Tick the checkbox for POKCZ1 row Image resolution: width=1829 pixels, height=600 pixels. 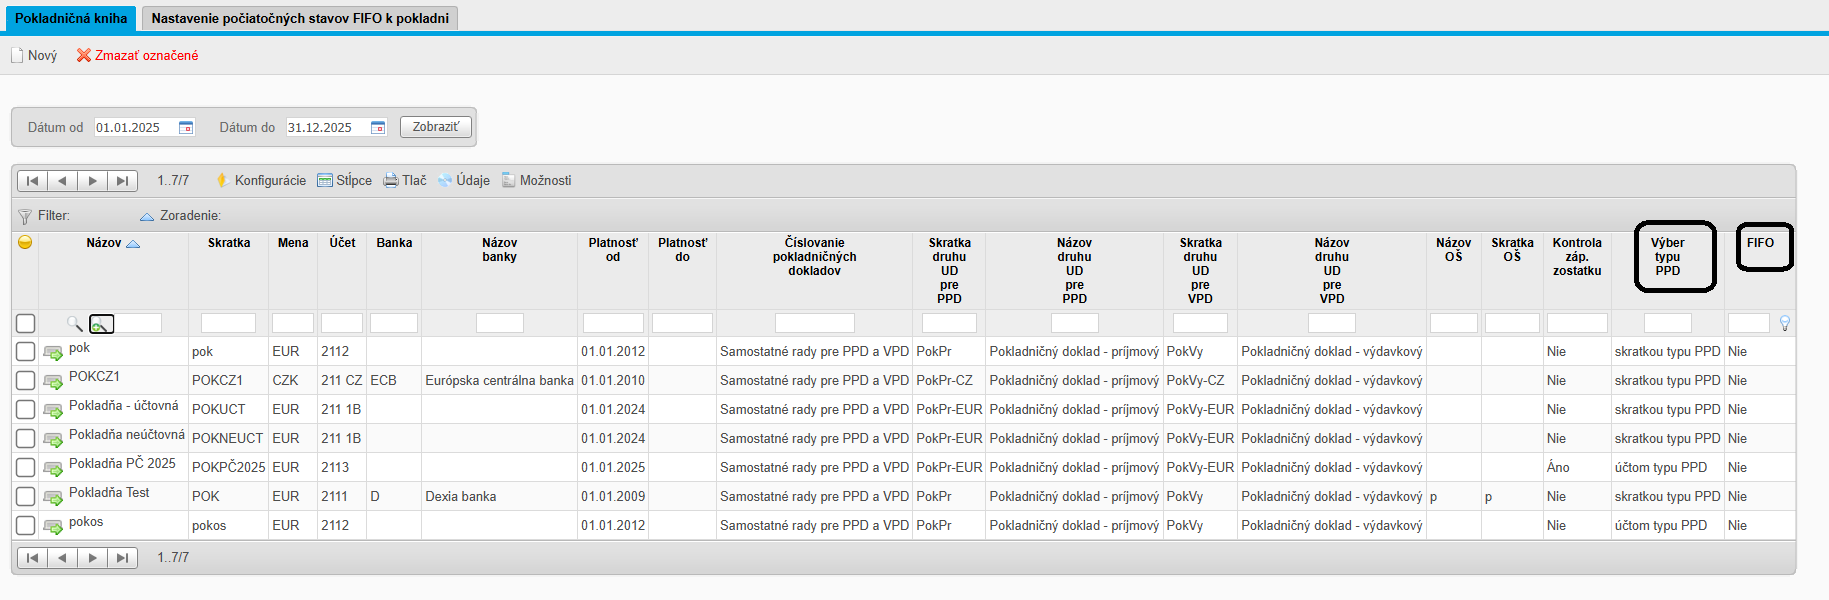25,381
